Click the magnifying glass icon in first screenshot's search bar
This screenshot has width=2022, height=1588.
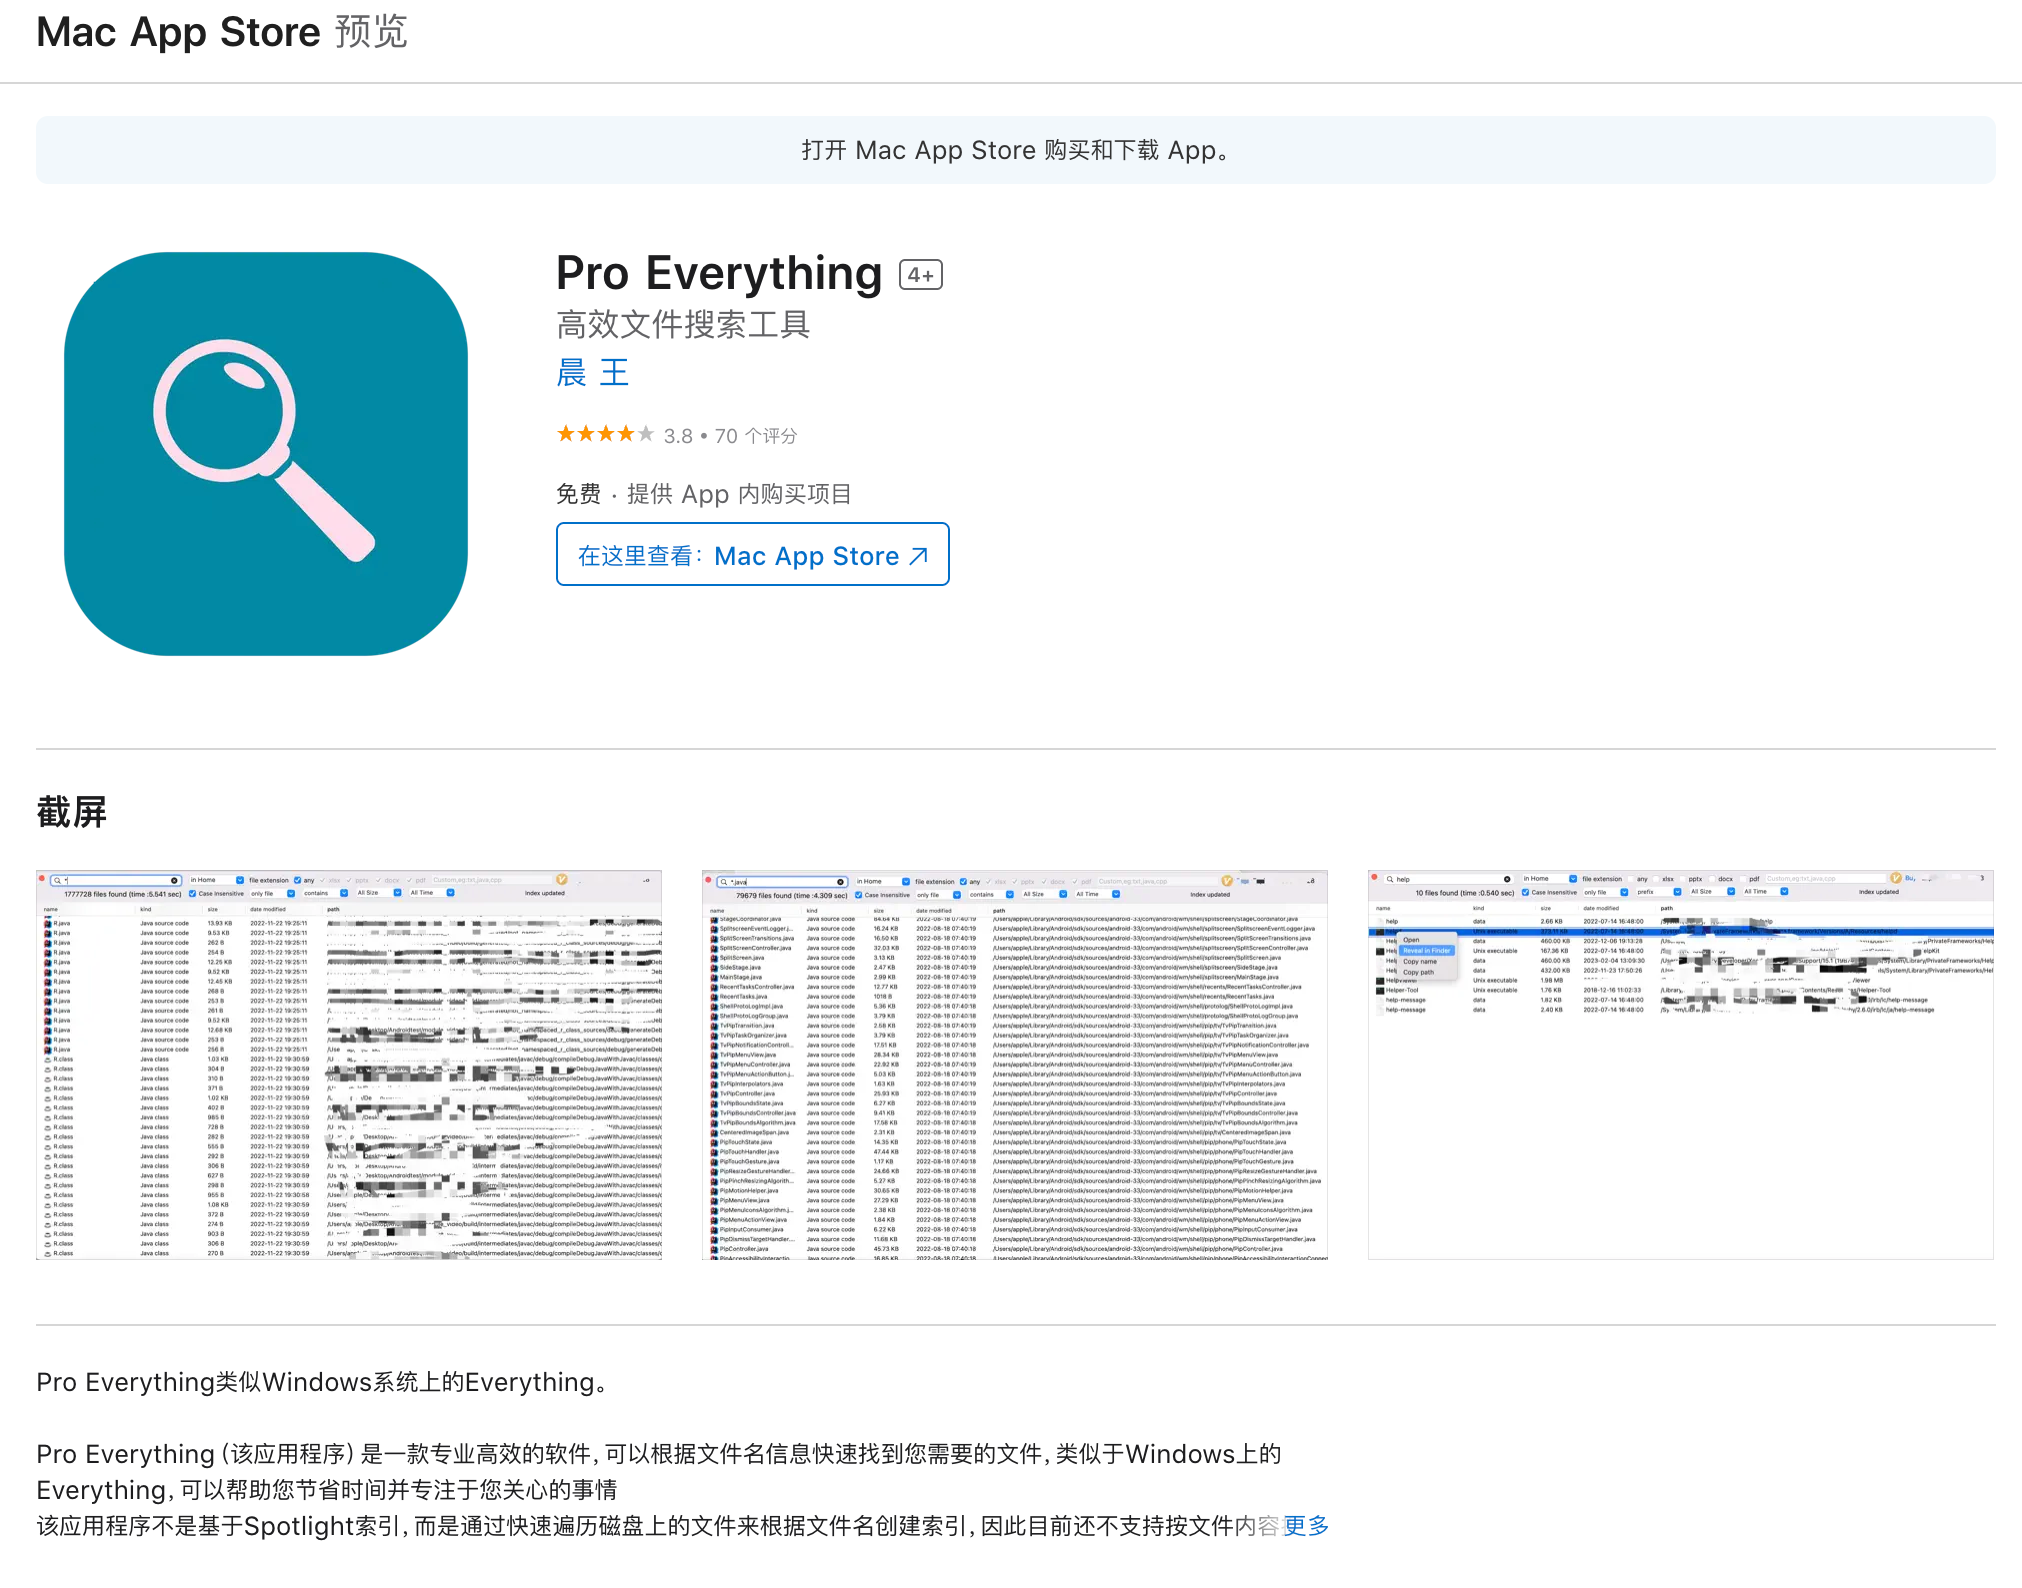click(x=57, y=881)
